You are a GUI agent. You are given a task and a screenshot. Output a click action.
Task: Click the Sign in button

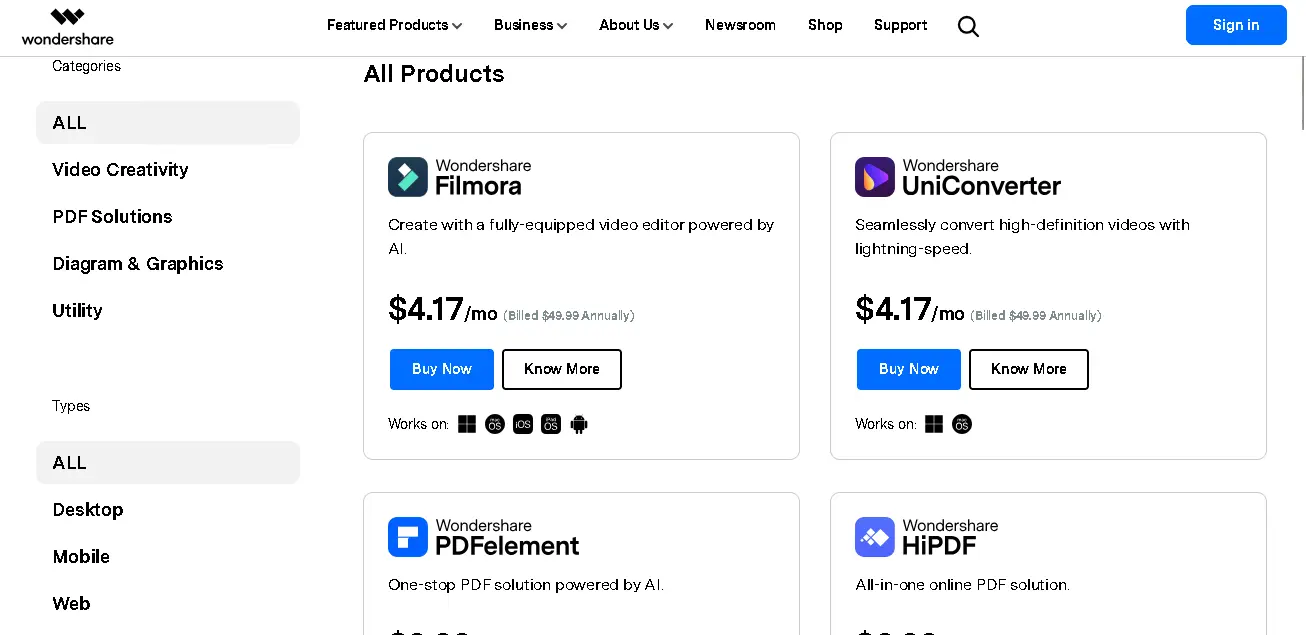pyautogui.click(x=1236, y=25)
